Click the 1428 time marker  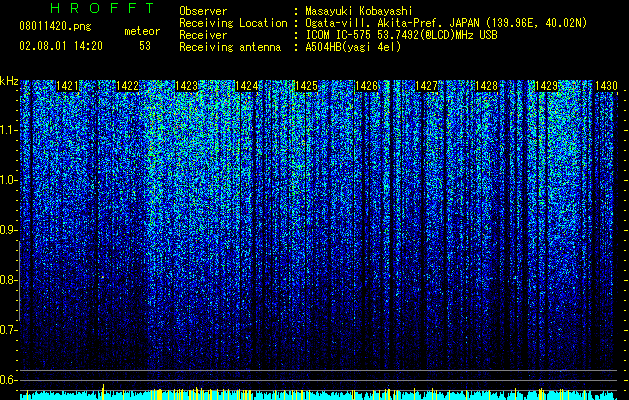(x=486, y=86)
